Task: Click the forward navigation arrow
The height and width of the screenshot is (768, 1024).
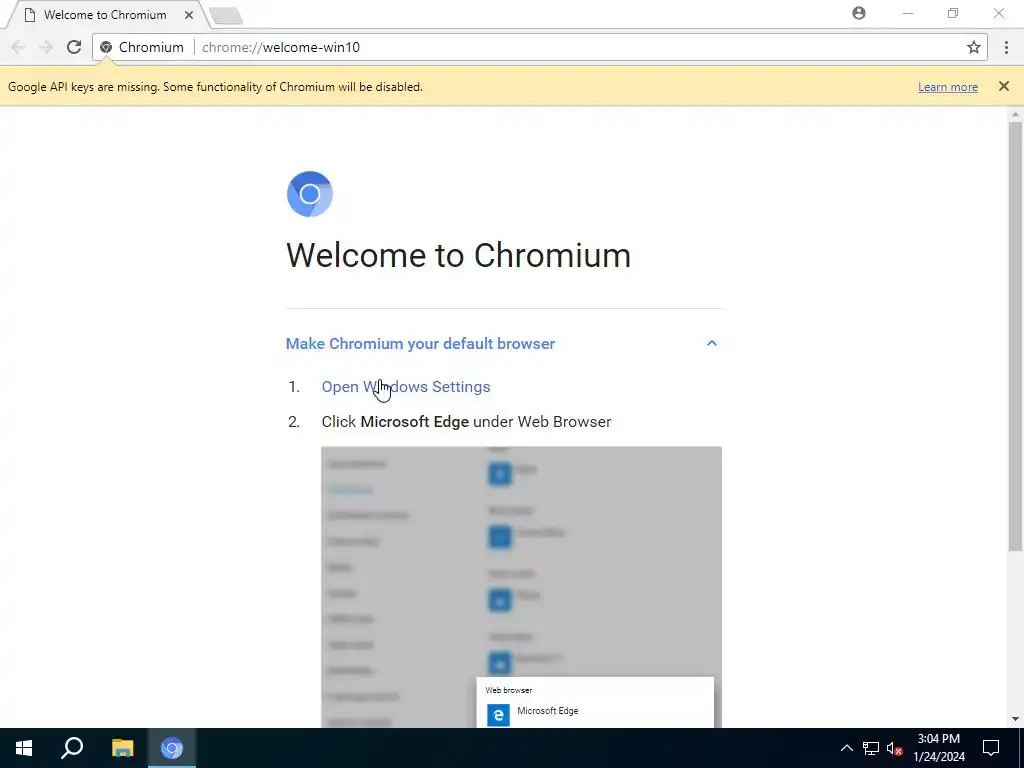Action: (x=46, y=47)
